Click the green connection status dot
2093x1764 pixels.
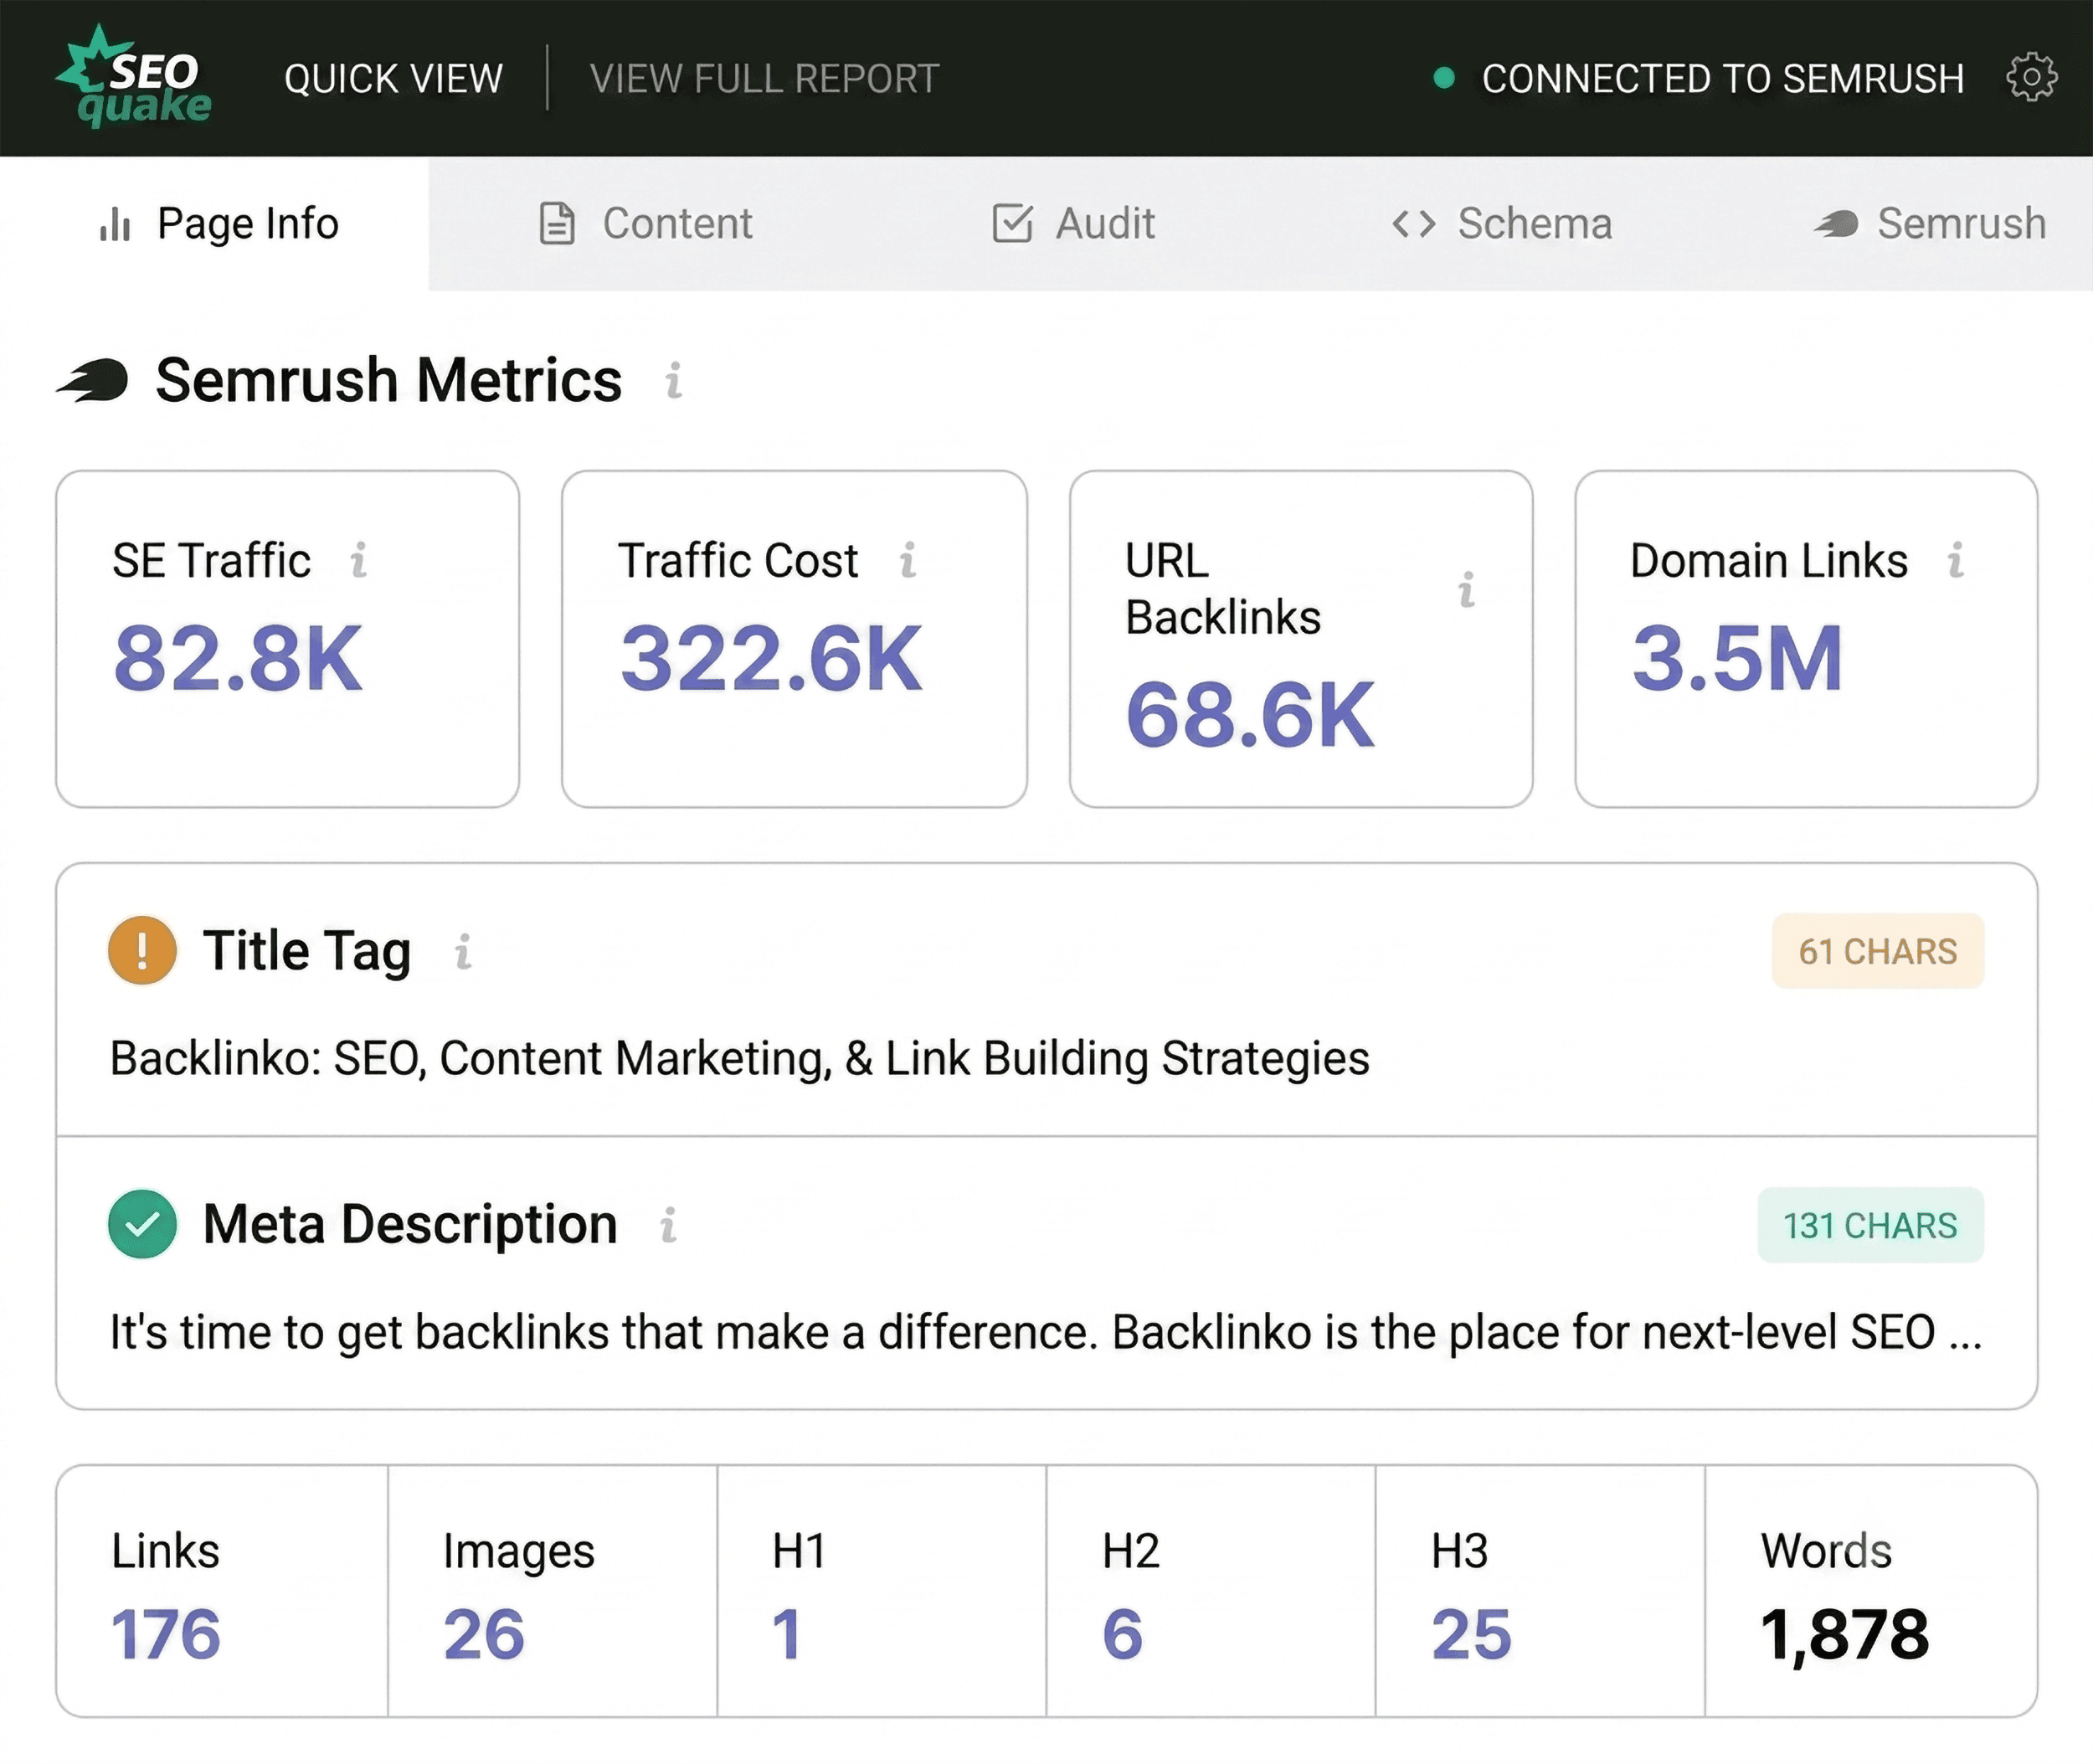click(1443, 78)
